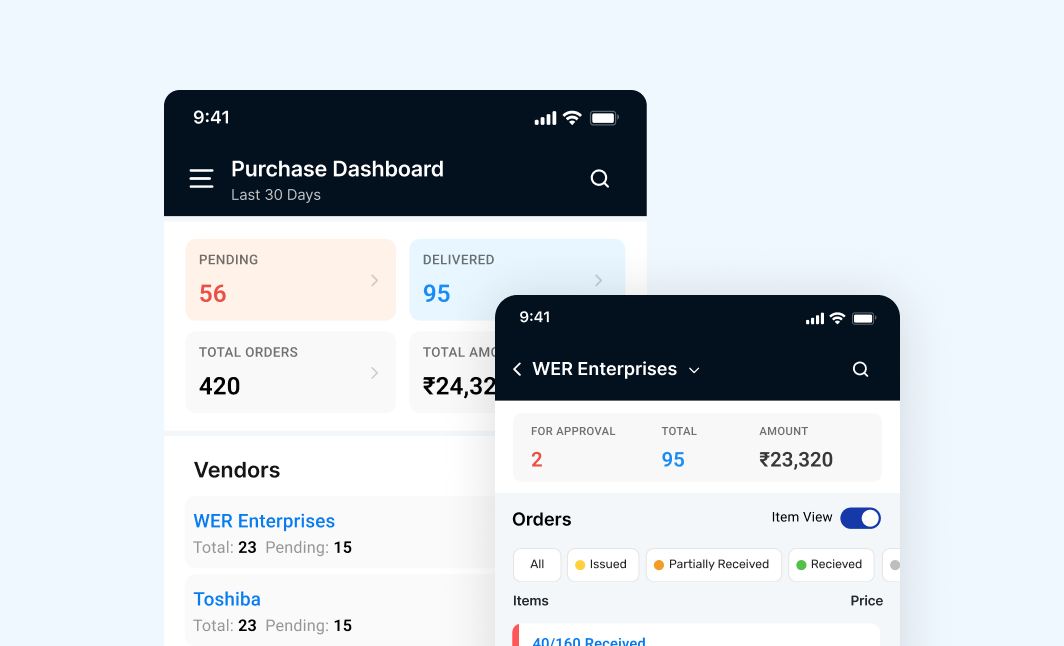Image resolution: width=1064 pixels, height=646 pixels.
Task: Open the Total Orders card chevron
Action: pyautogui.click(x=375, y=373)
